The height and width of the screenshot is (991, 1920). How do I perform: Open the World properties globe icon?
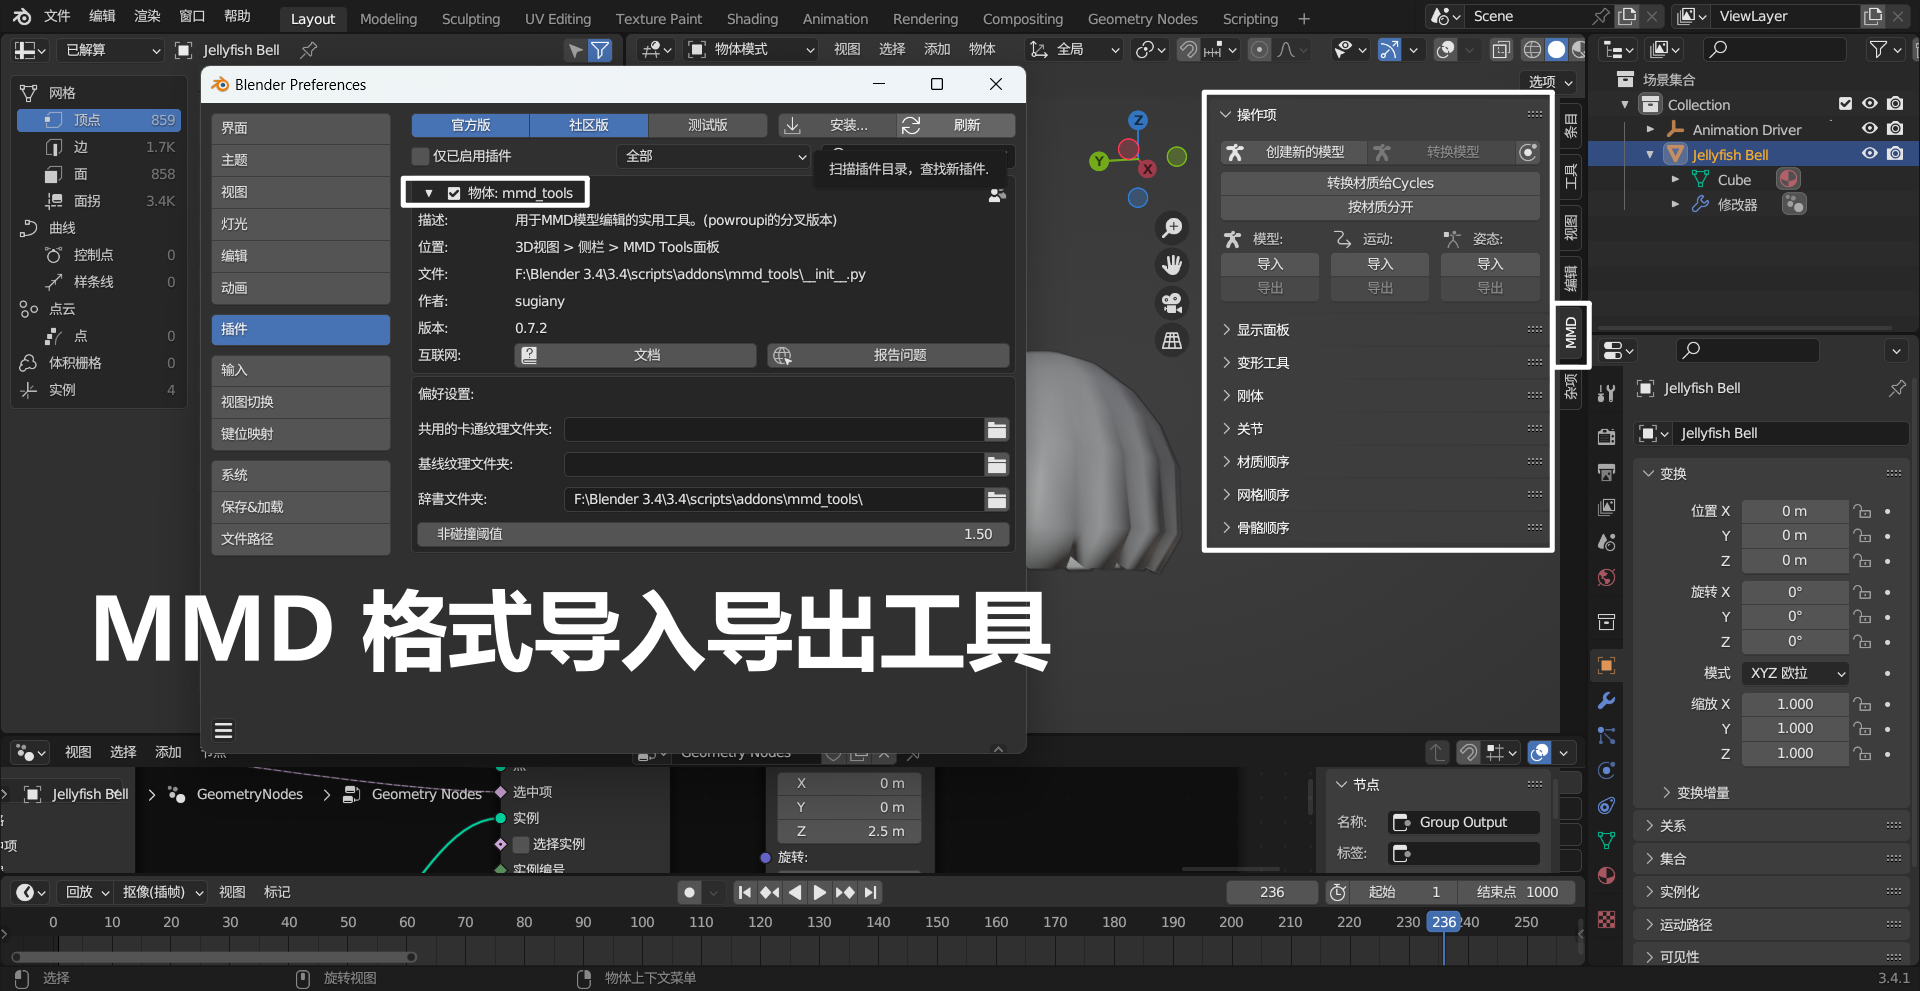[1606, 577]
